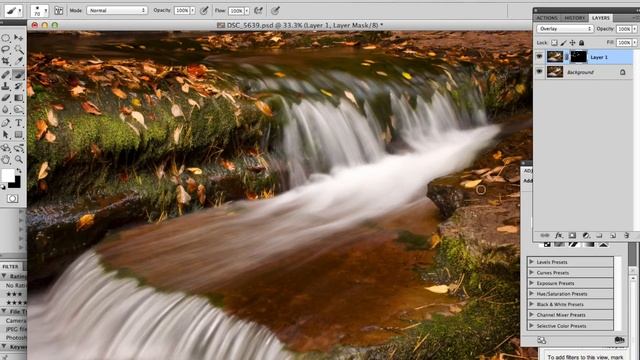
Task: Switch to the Actions tab
Action: coord(547,18)
